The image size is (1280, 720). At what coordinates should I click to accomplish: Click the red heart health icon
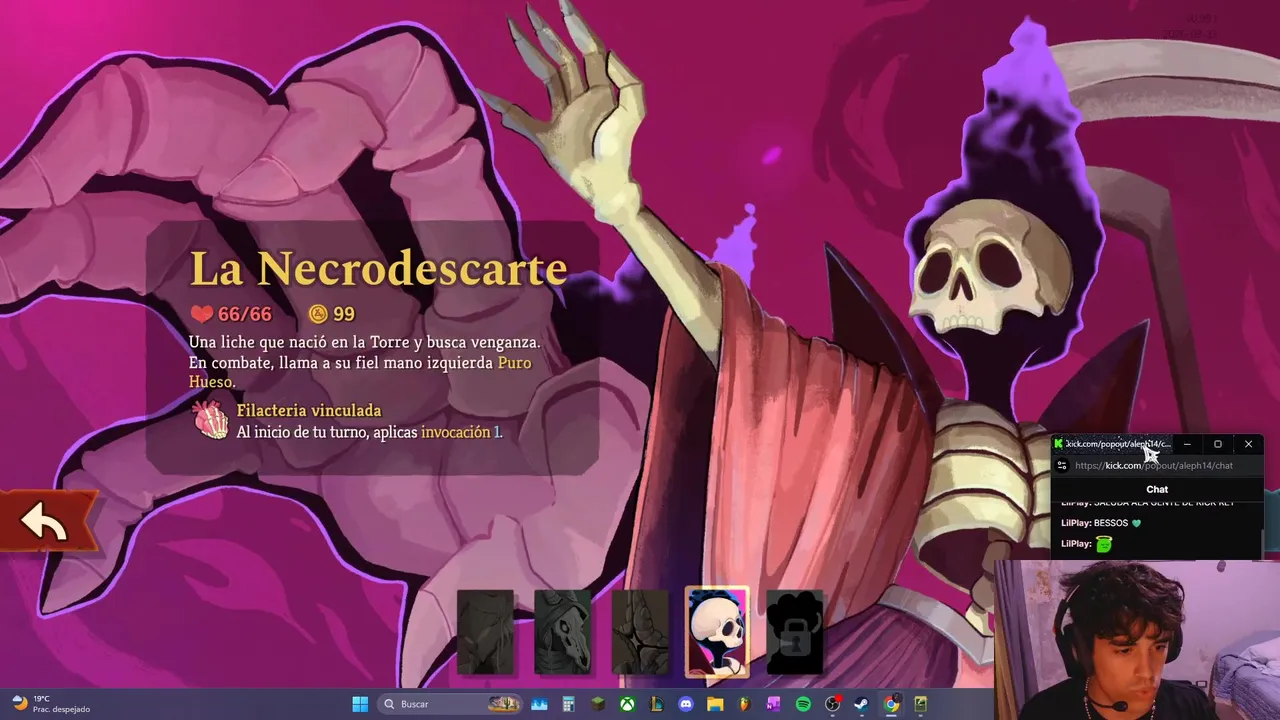tap(201, 314)
